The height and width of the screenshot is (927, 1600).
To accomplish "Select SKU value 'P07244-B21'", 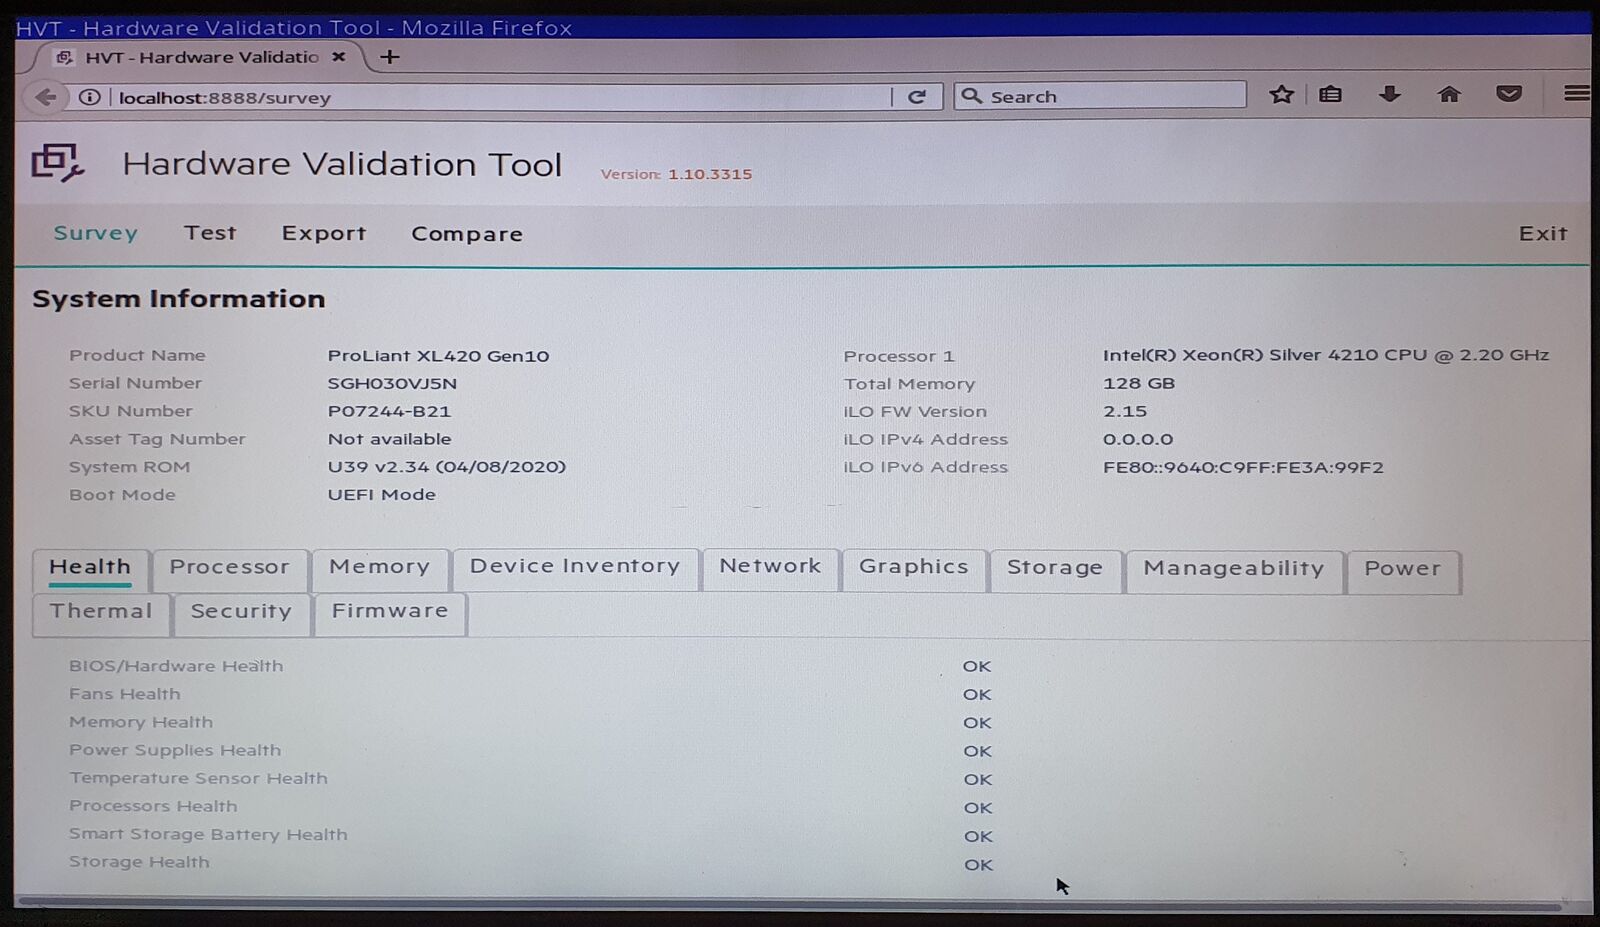I will (x=389, y=411).
